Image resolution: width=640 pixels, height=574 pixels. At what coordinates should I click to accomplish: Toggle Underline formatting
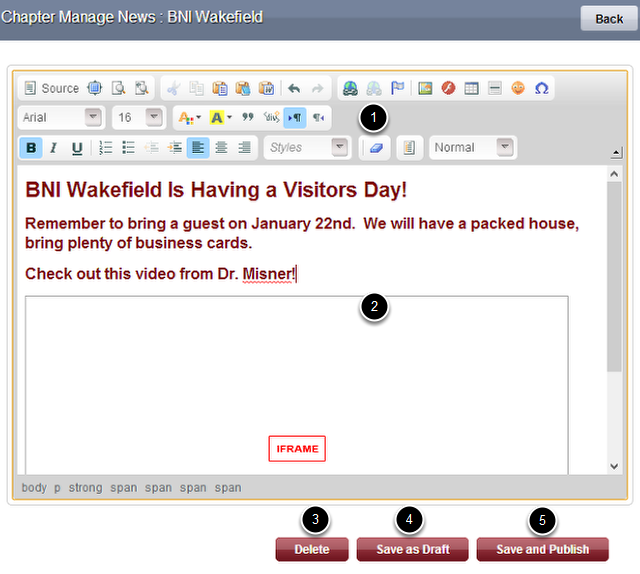point(77,148)
